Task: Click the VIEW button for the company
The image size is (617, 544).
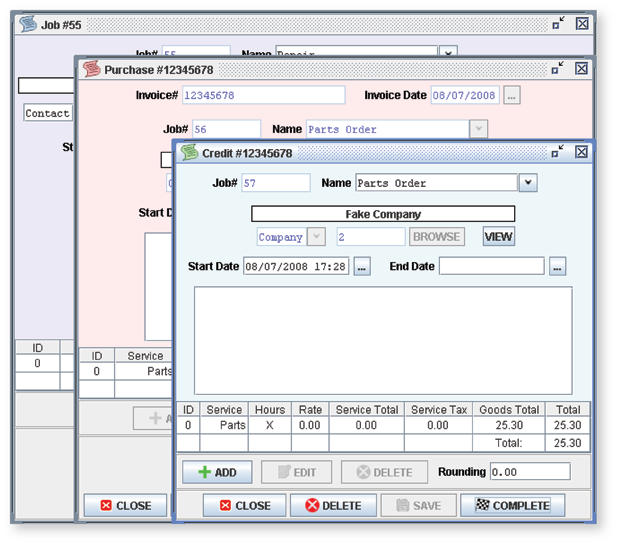Action: pyautogui.click(x=499, y=237)
